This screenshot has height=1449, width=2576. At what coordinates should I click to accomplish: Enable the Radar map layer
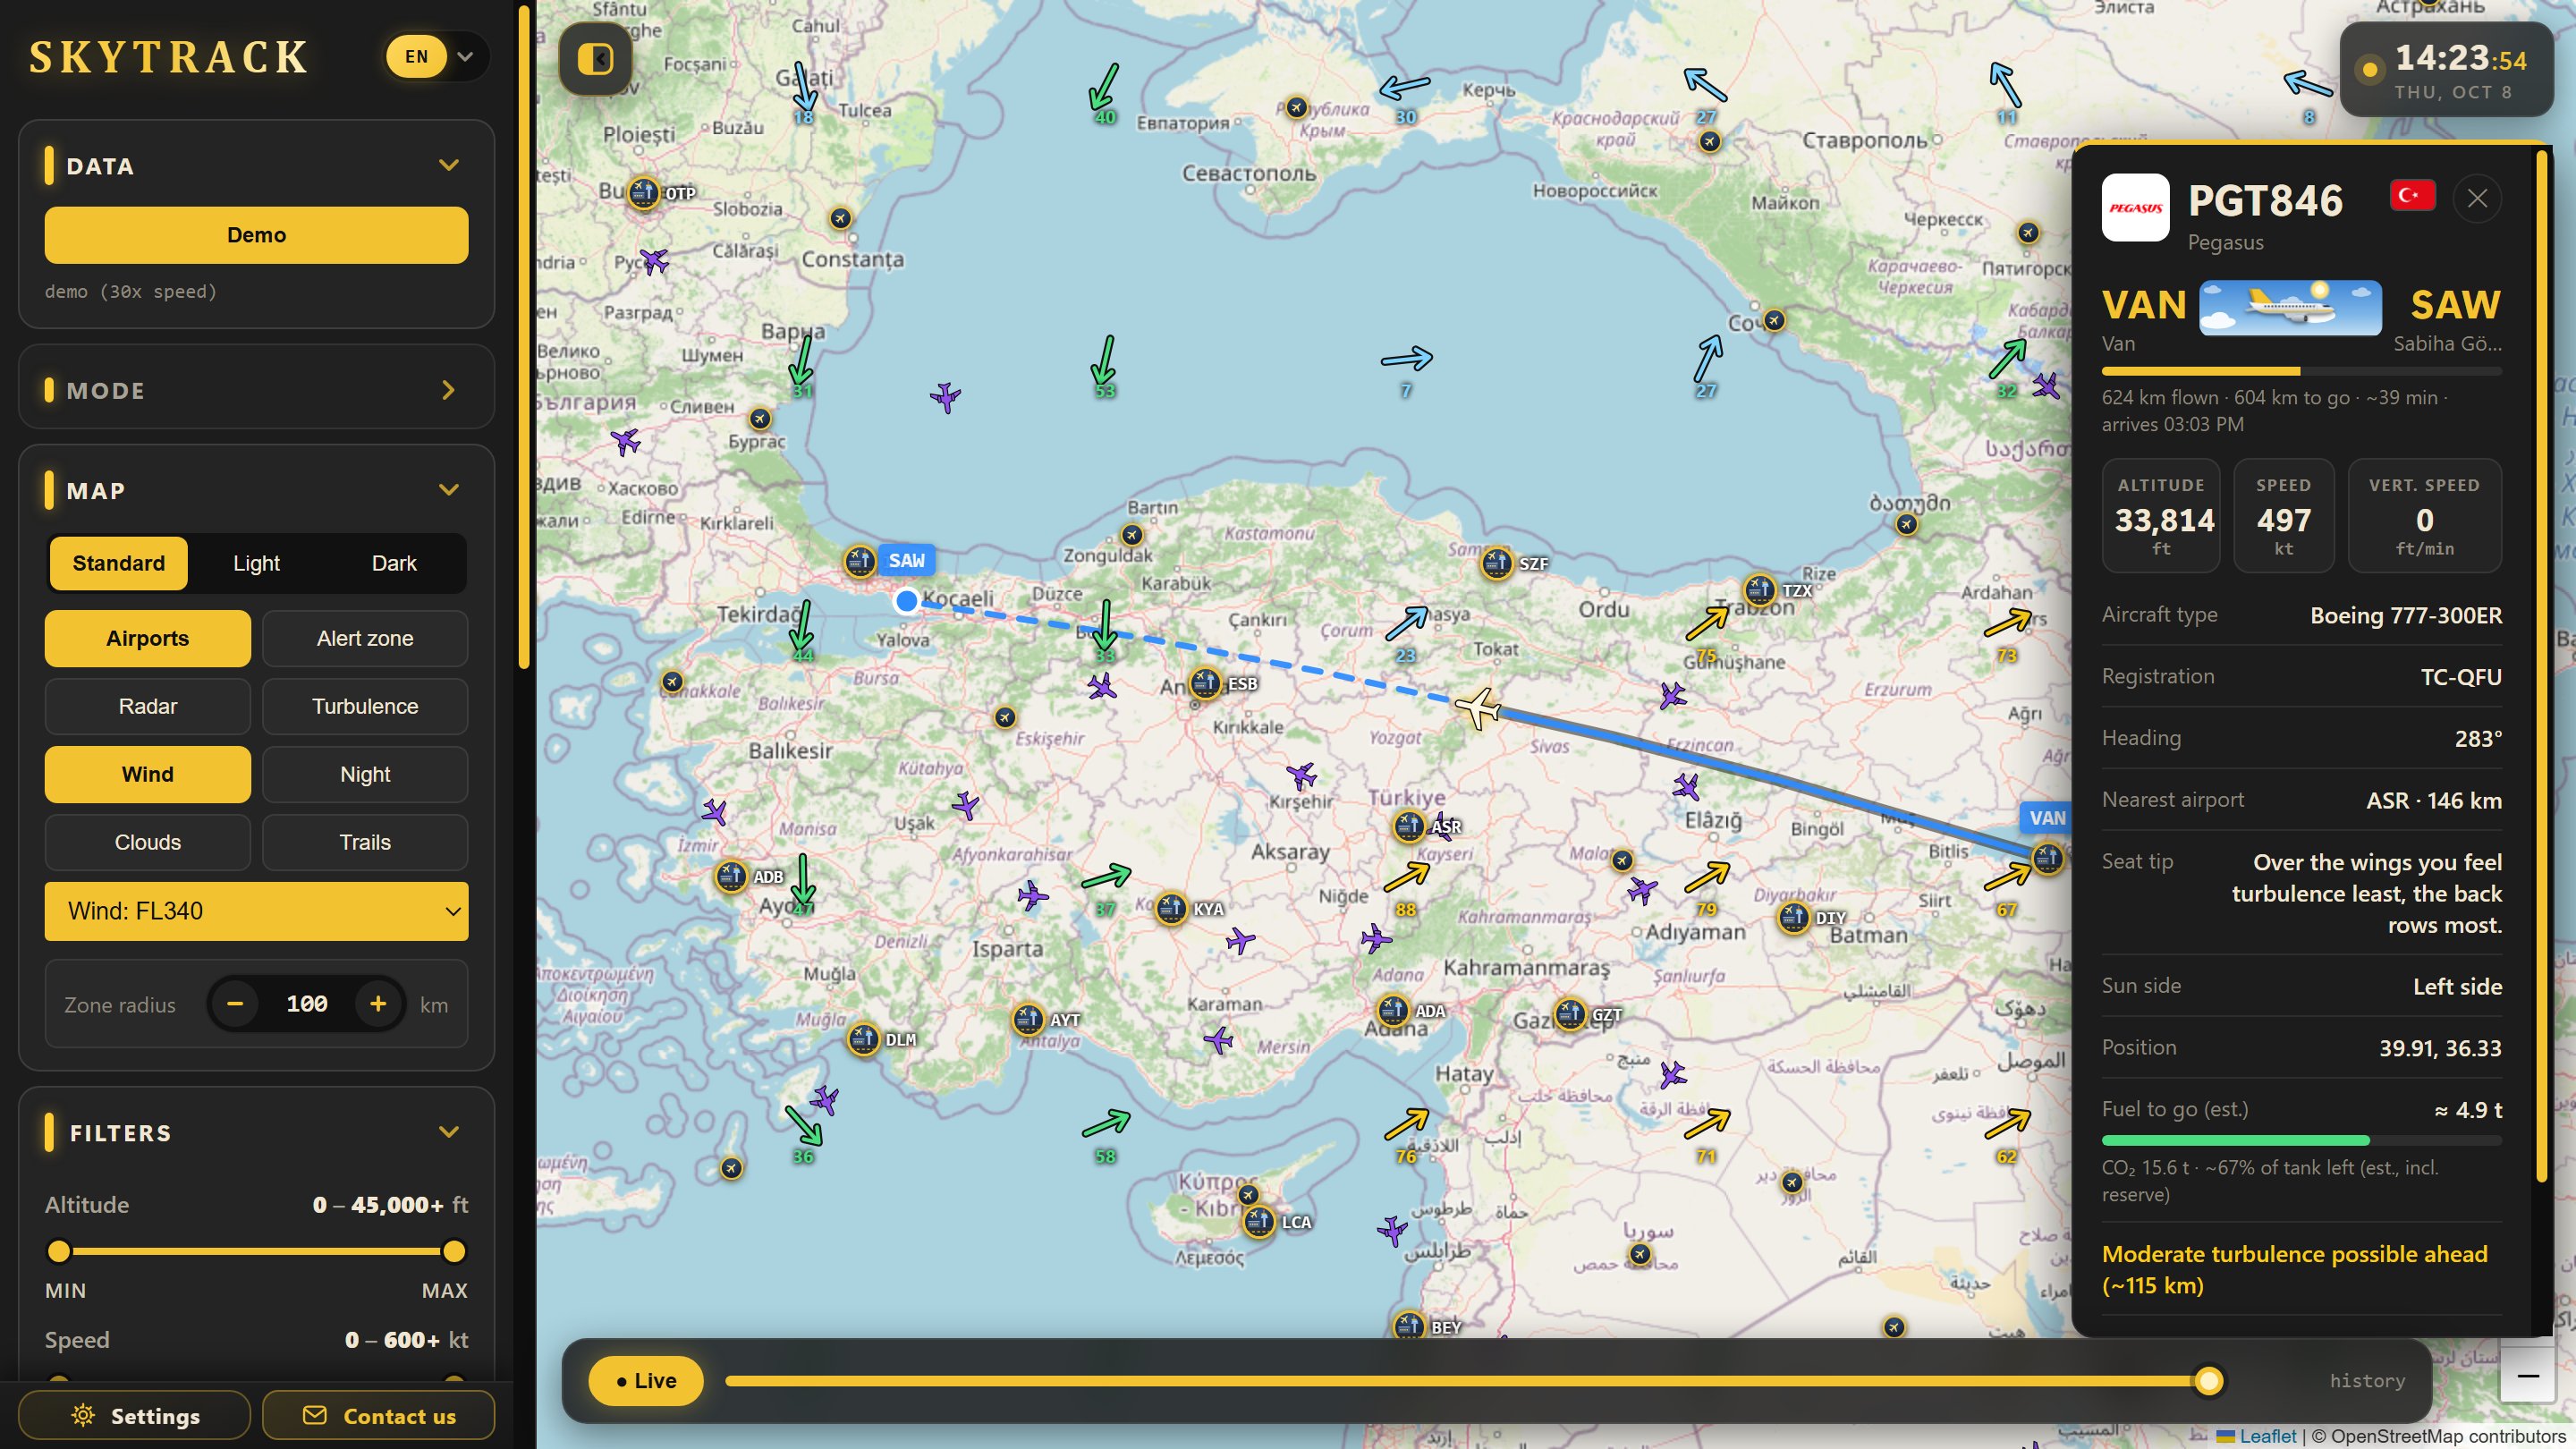point(148,706)
